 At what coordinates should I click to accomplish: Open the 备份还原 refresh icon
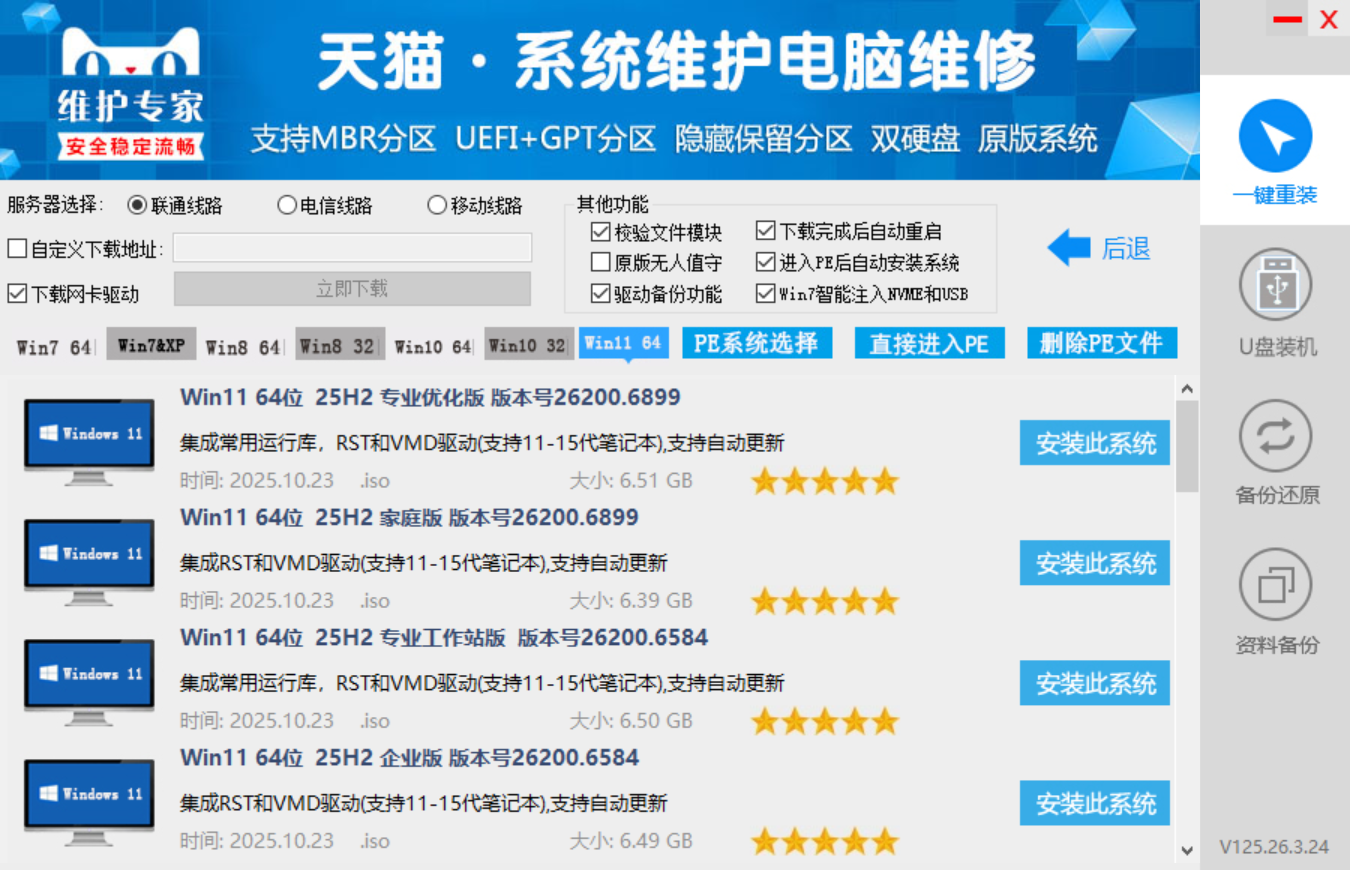tap(1275, 436)
